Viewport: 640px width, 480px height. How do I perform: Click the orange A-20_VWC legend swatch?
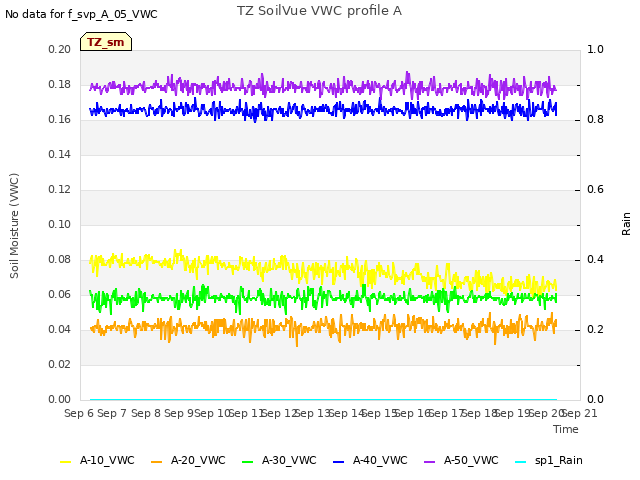coord(157,462)
